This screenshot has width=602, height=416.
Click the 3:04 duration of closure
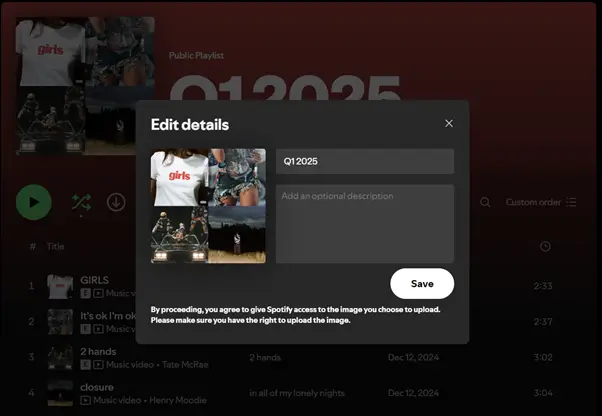click(x=543, y=393)
